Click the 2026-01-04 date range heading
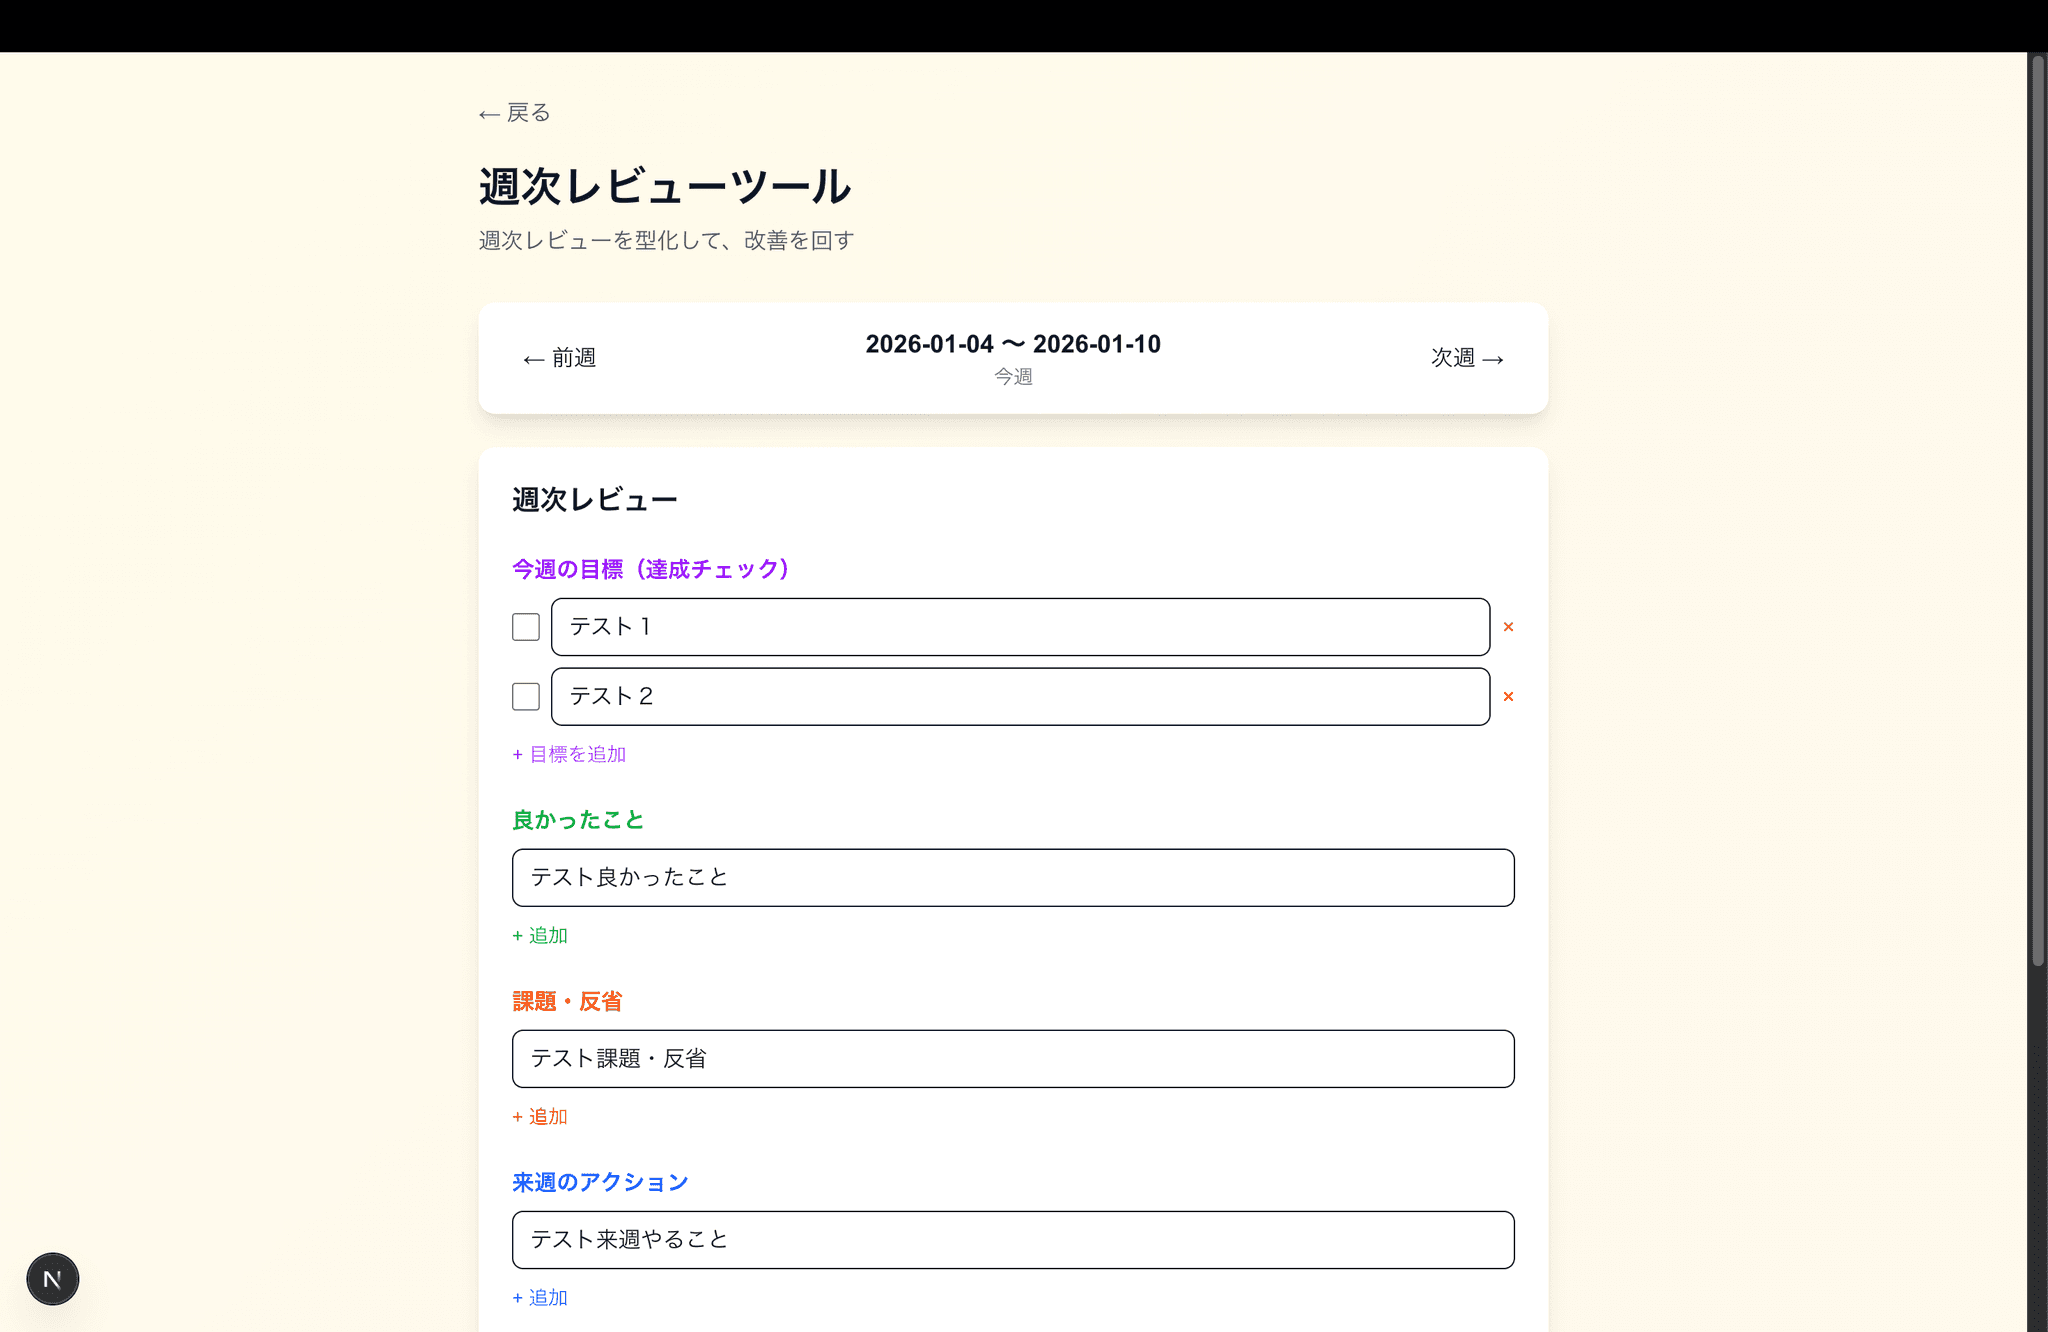This screenshot has height=1332, width=2048. click(x=1013, y=344)
